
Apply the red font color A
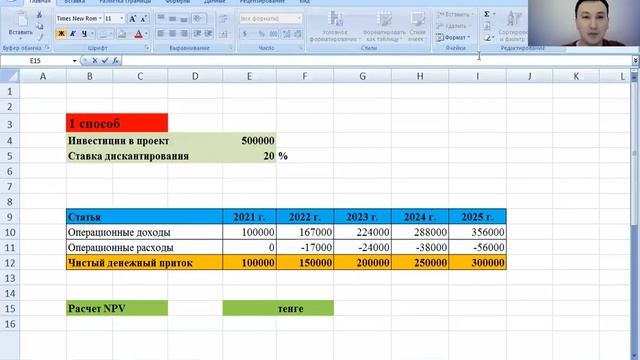pos(138,34)
